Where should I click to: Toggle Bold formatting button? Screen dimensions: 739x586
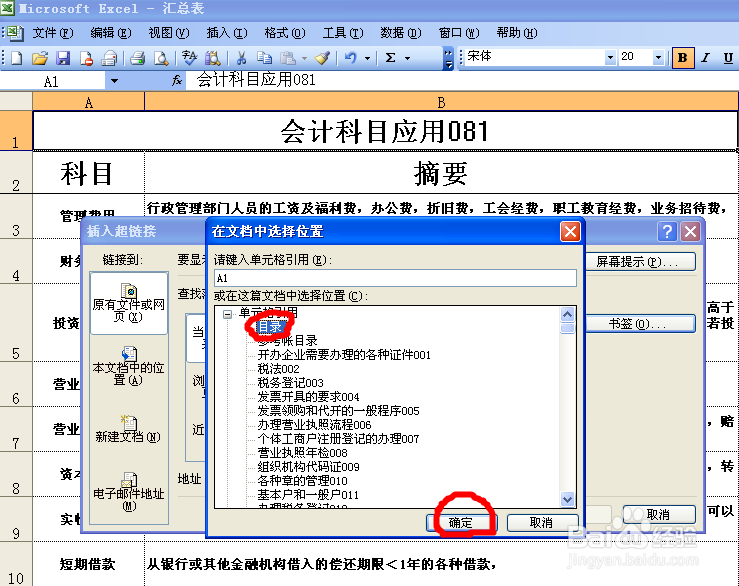pos(682,58)
